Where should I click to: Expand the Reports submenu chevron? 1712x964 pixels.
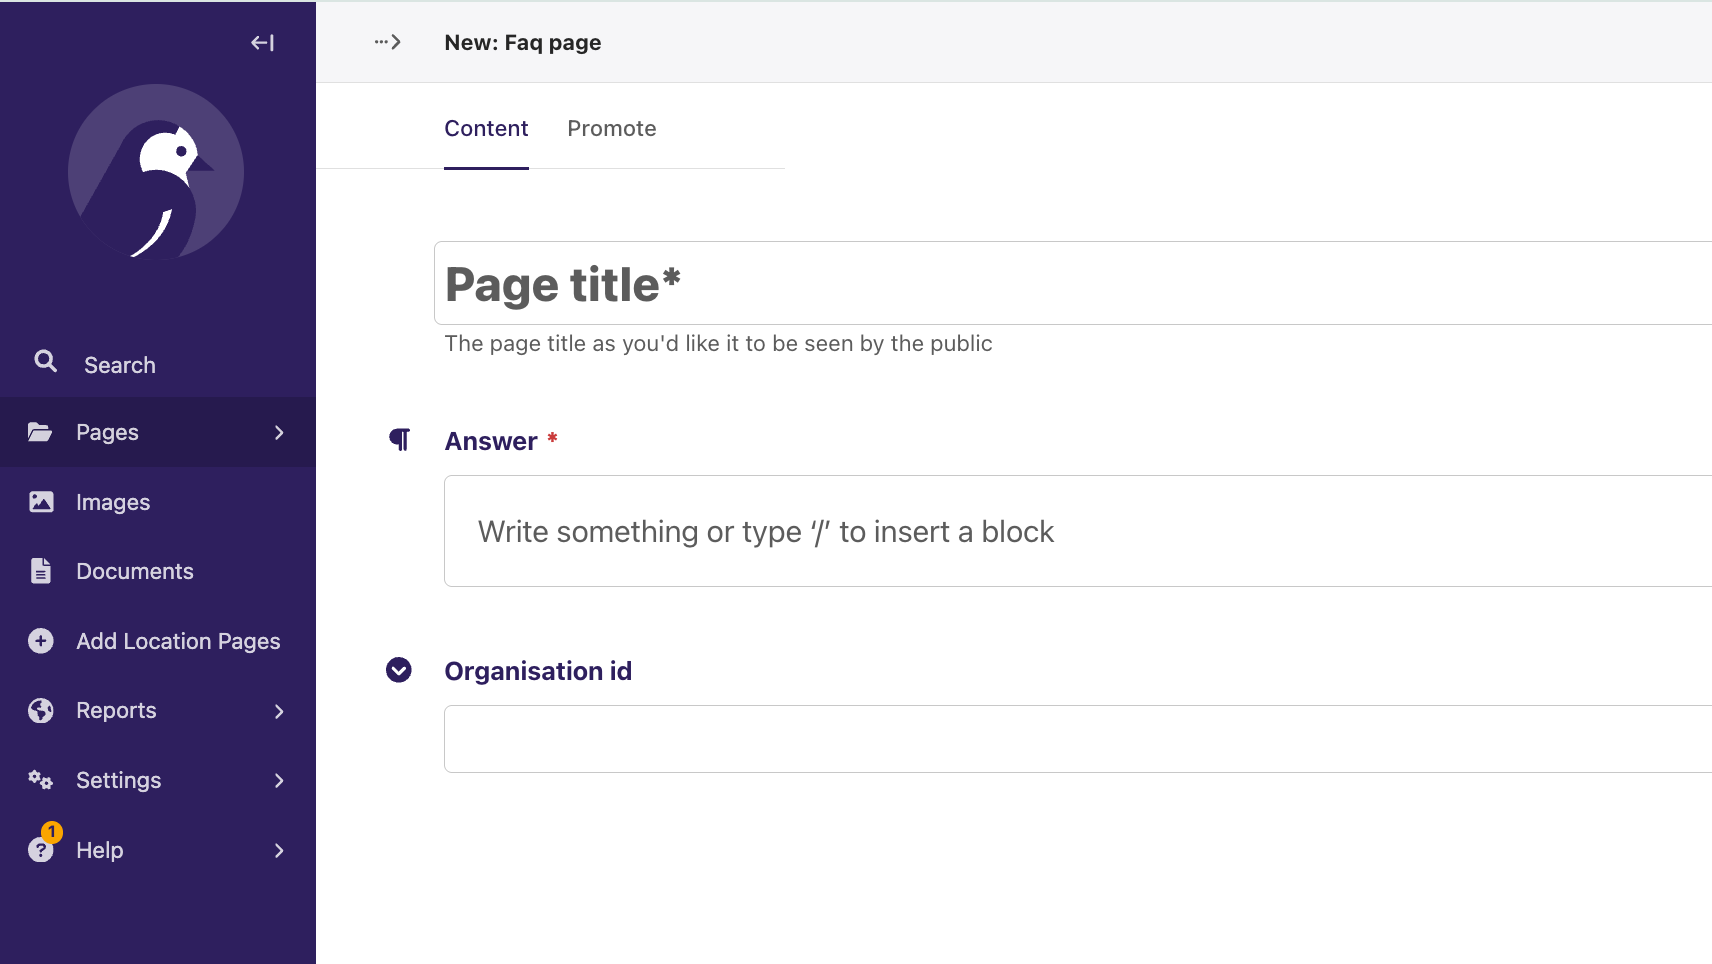279,711
